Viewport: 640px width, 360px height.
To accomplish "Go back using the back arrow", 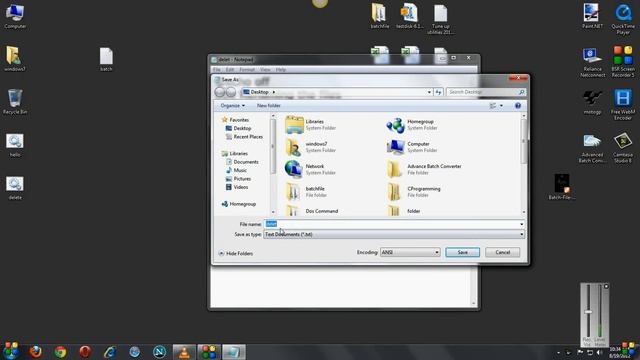I will click(220, 92).
